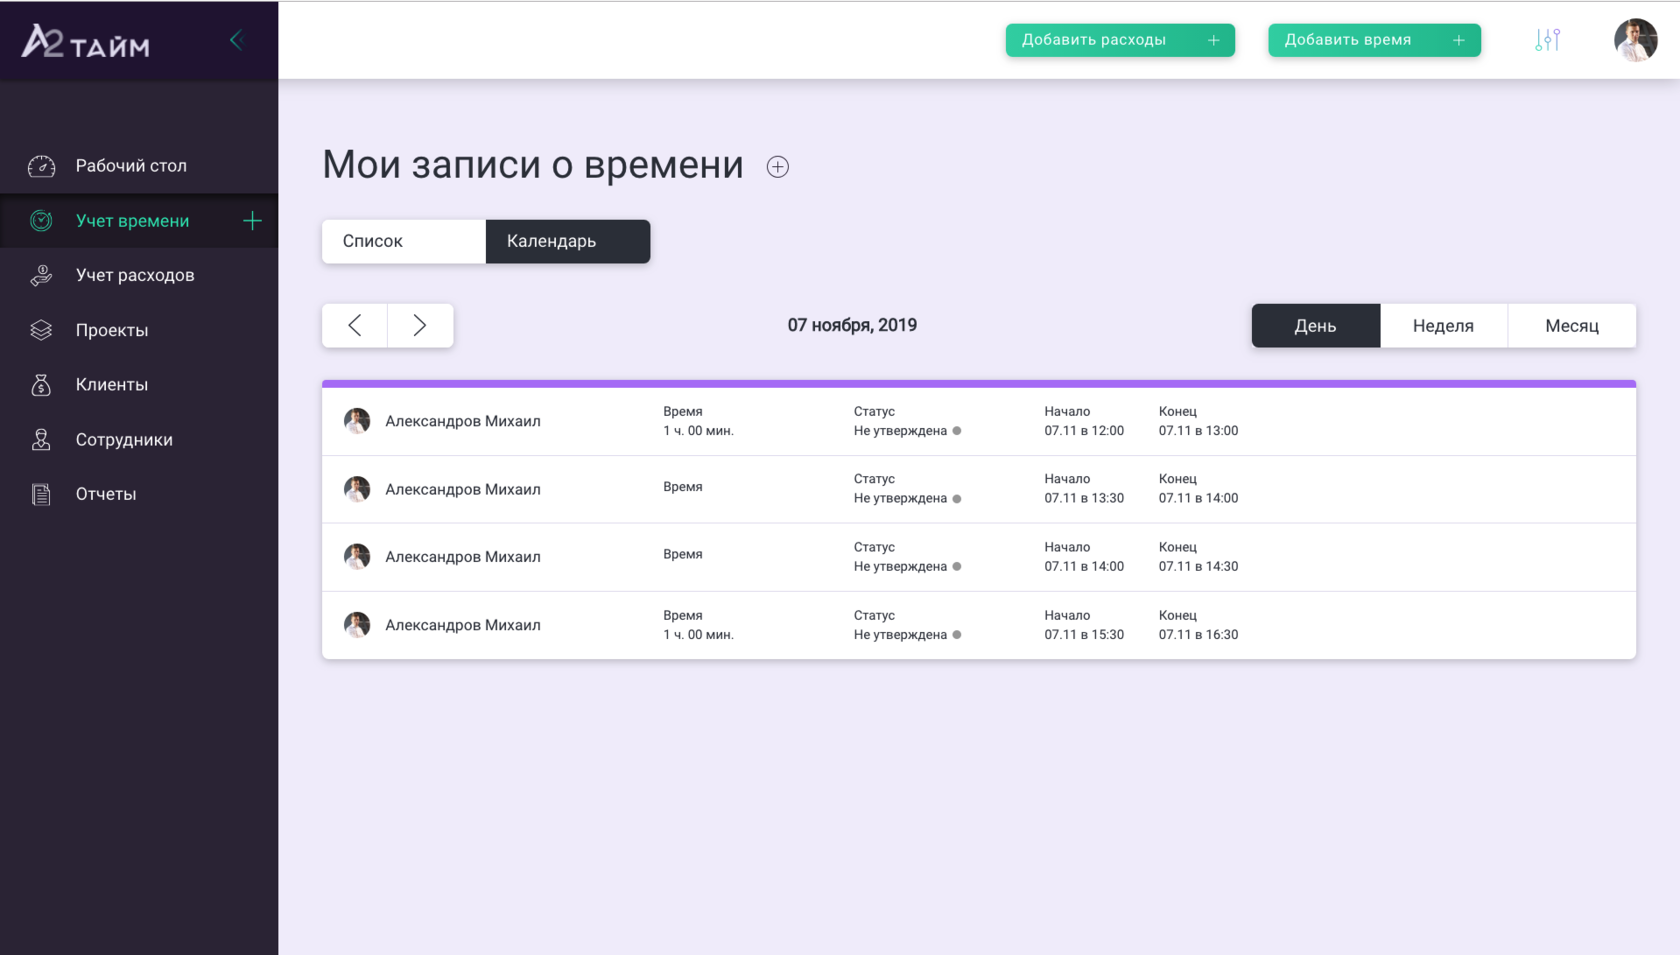Image resolution: width=1680 pixels, height=955 pixels.
Task: Click end time 07.11 в 16:30
Action: click(x=1198, y=635)
